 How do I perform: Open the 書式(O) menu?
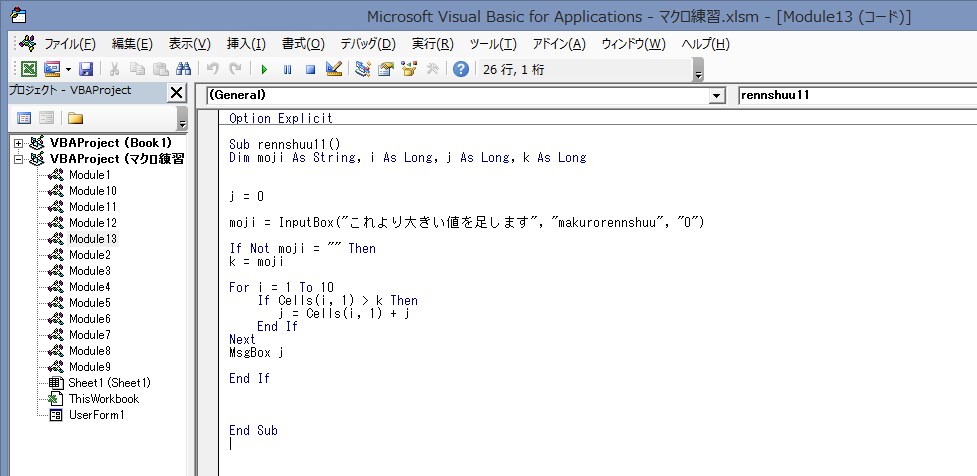pyautogui.click(x=303, y=44)
